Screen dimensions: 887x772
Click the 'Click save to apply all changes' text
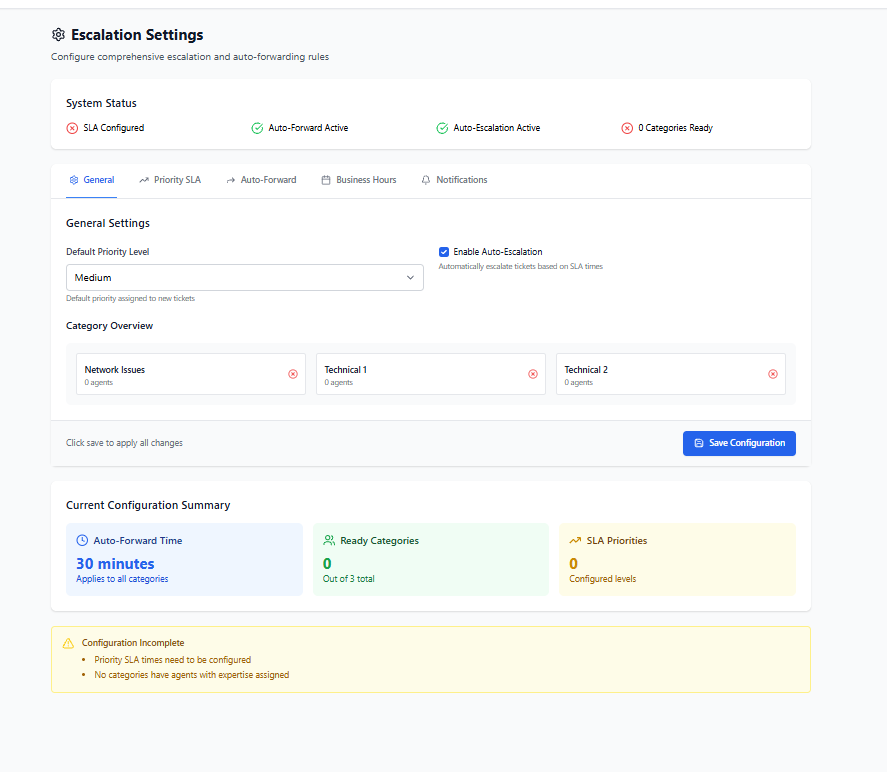(x=124, y=443)
